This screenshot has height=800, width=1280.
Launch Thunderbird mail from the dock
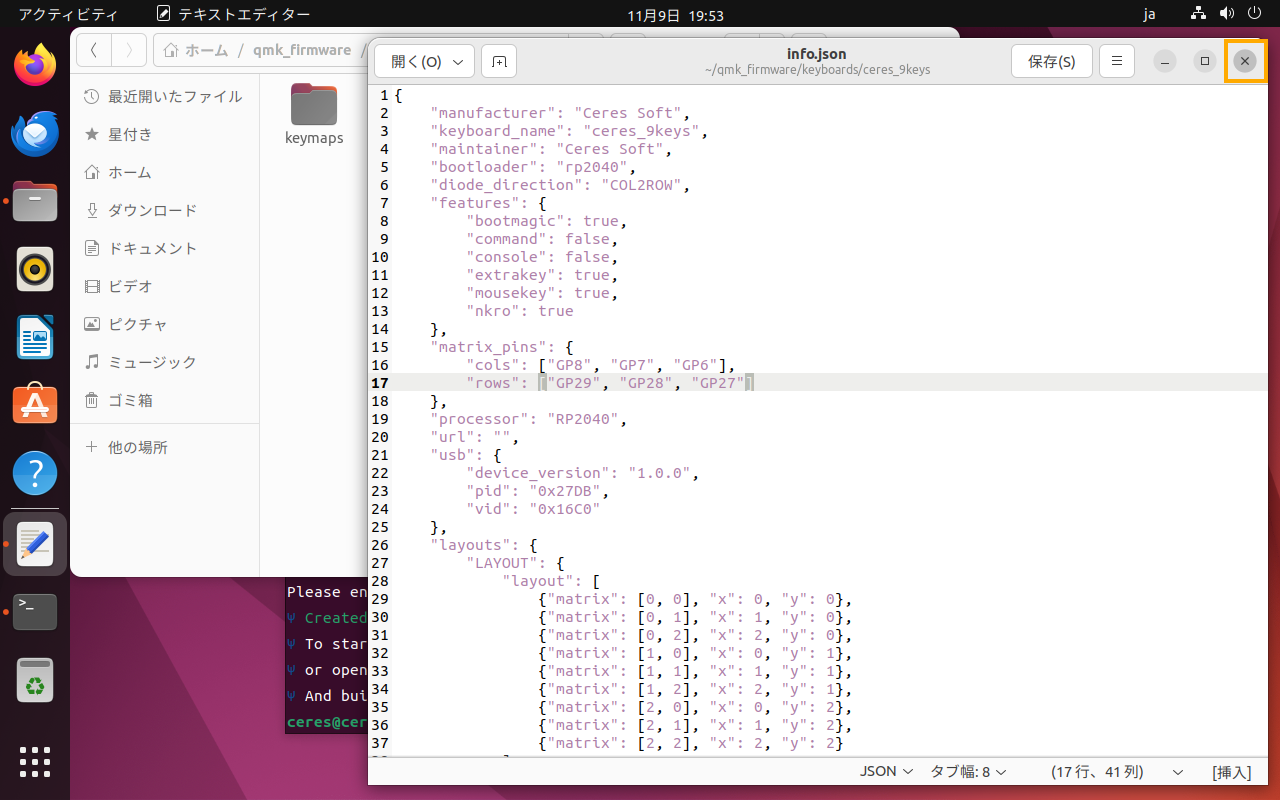(x=35, y=133)
